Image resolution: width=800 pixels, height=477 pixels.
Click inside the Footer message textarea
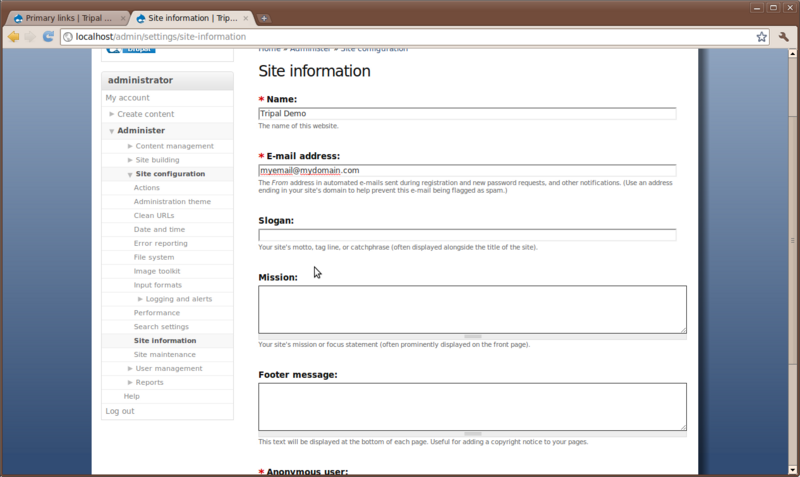(x=472, y=407)
